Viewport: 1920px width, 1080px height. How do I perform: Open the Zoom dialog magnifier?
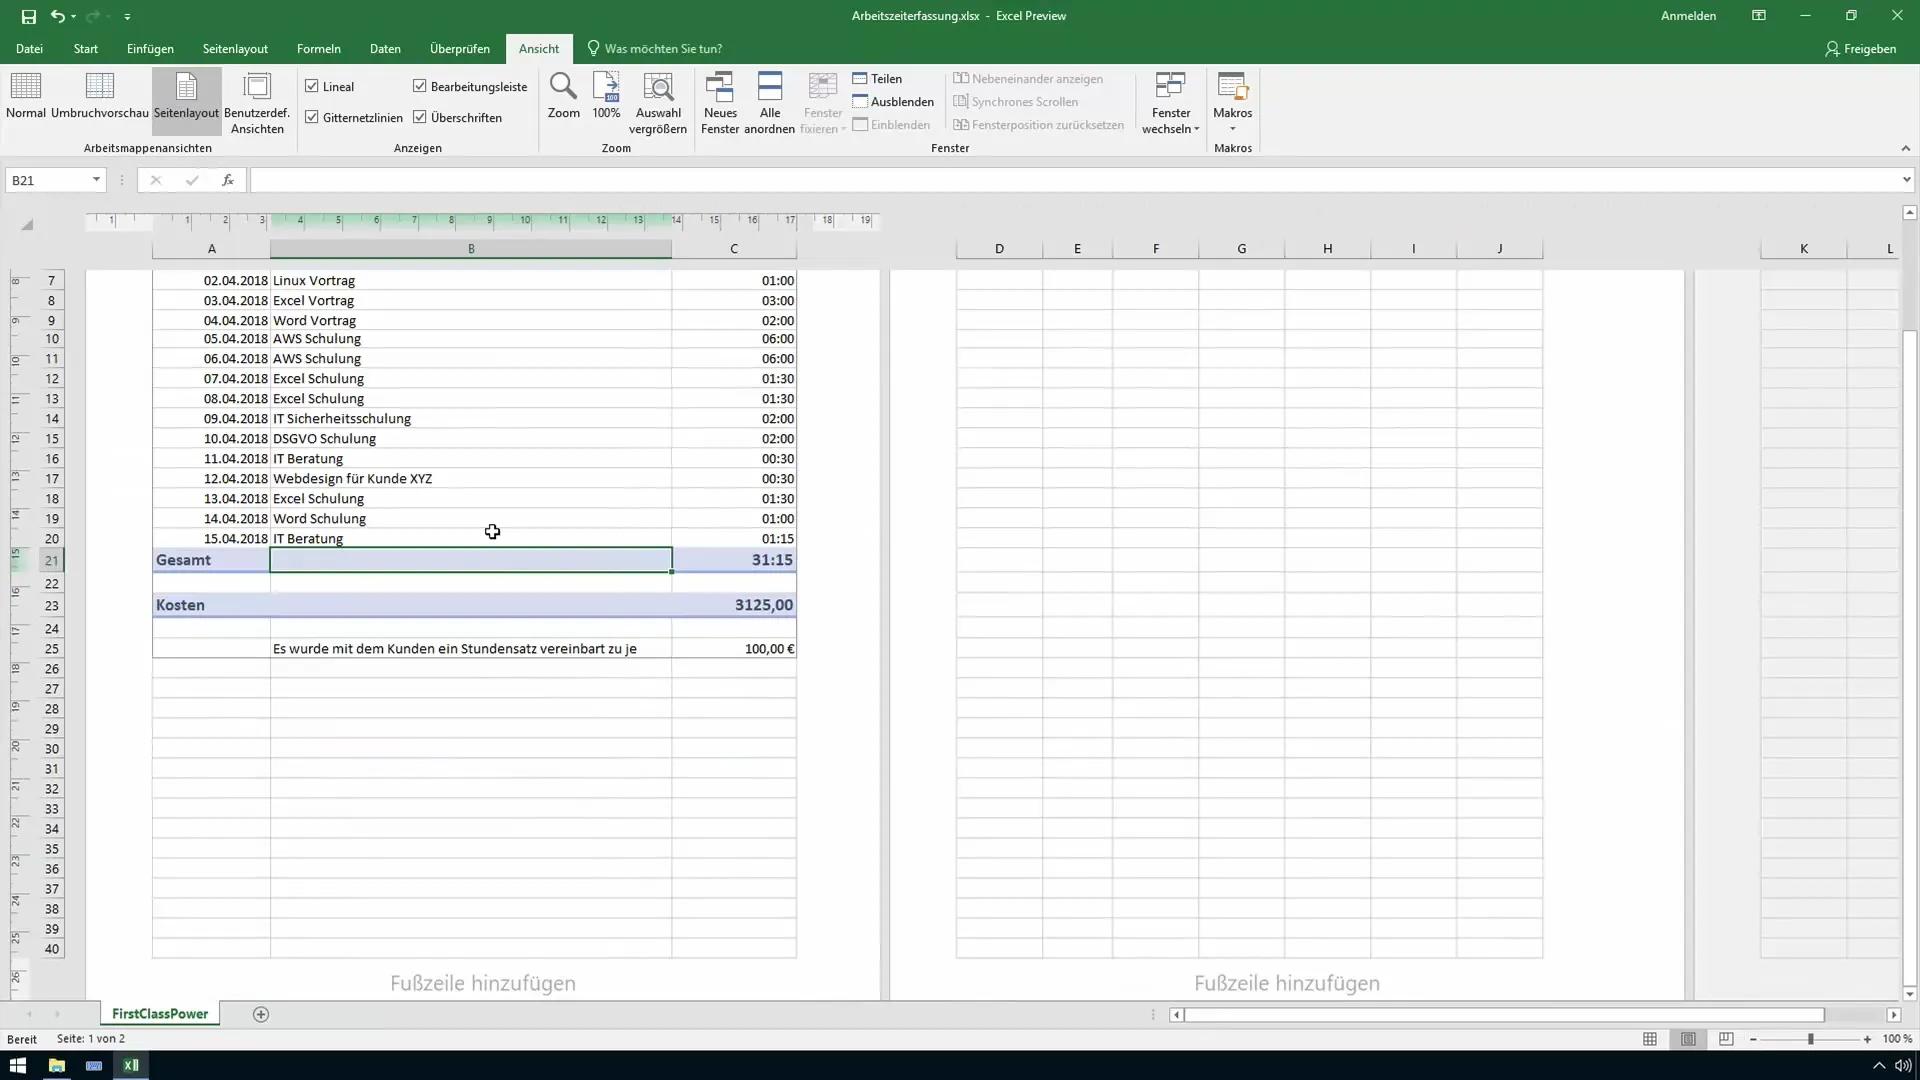pos(563,97)
